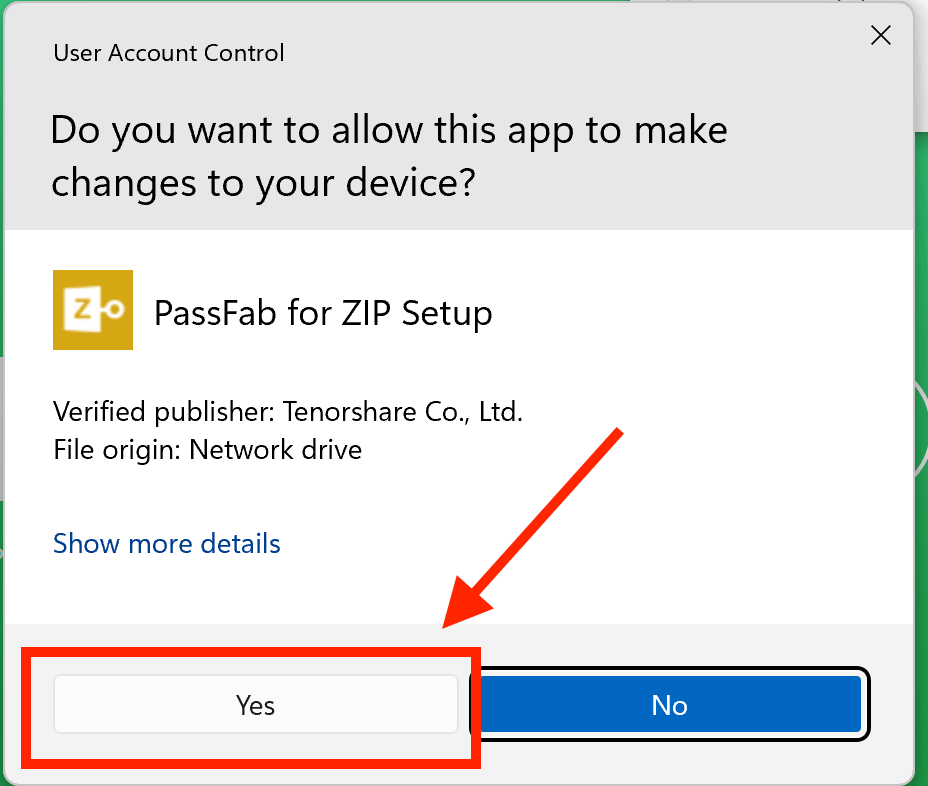The image size is (928, 786).
Task: Click the Verified publisher Tenorshare text
Action: [287, 411]
